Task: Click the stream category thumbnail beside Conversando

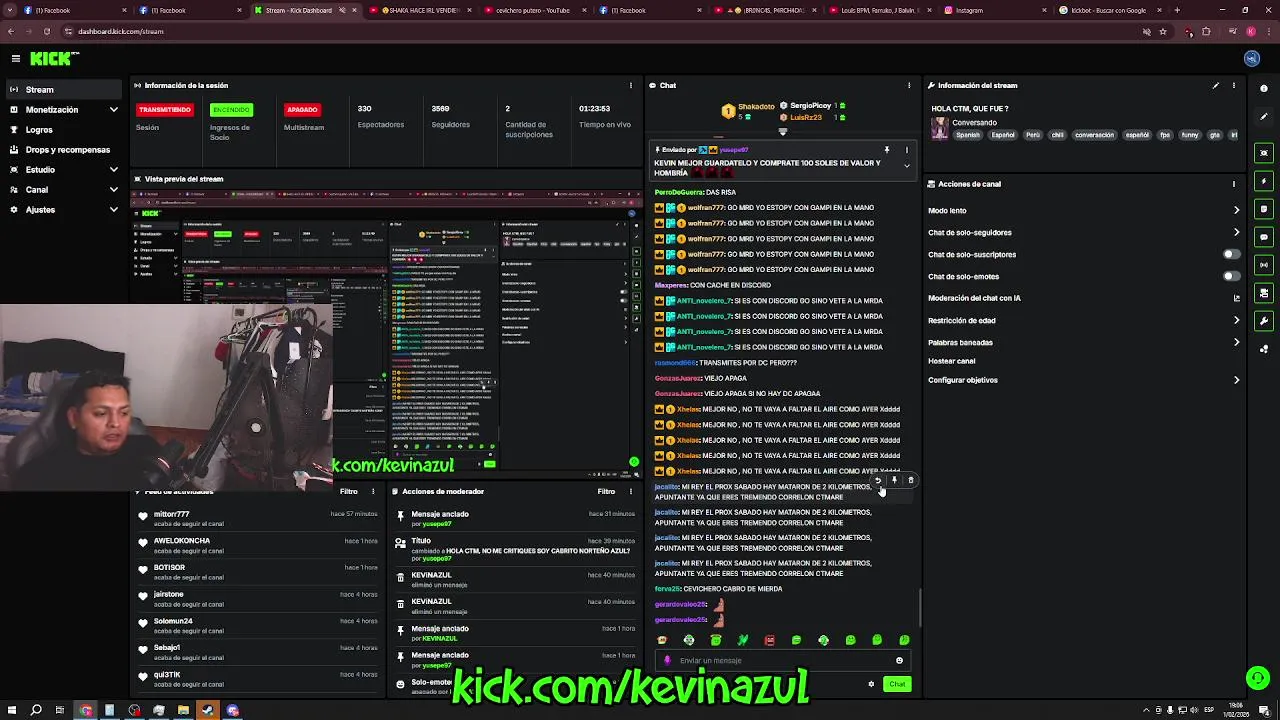Action: coord(939,128)
